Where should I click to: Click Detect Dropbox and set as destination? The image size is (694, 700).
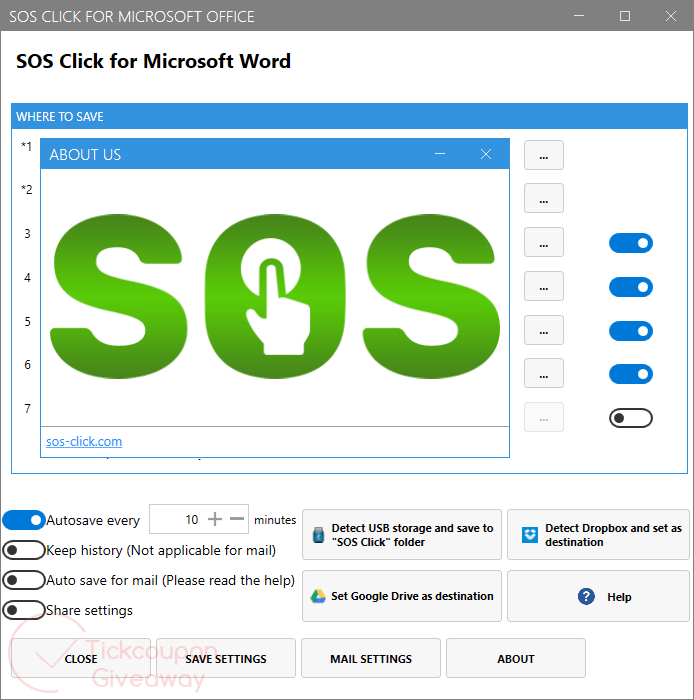pyautogui.click(x=598, y=534)
